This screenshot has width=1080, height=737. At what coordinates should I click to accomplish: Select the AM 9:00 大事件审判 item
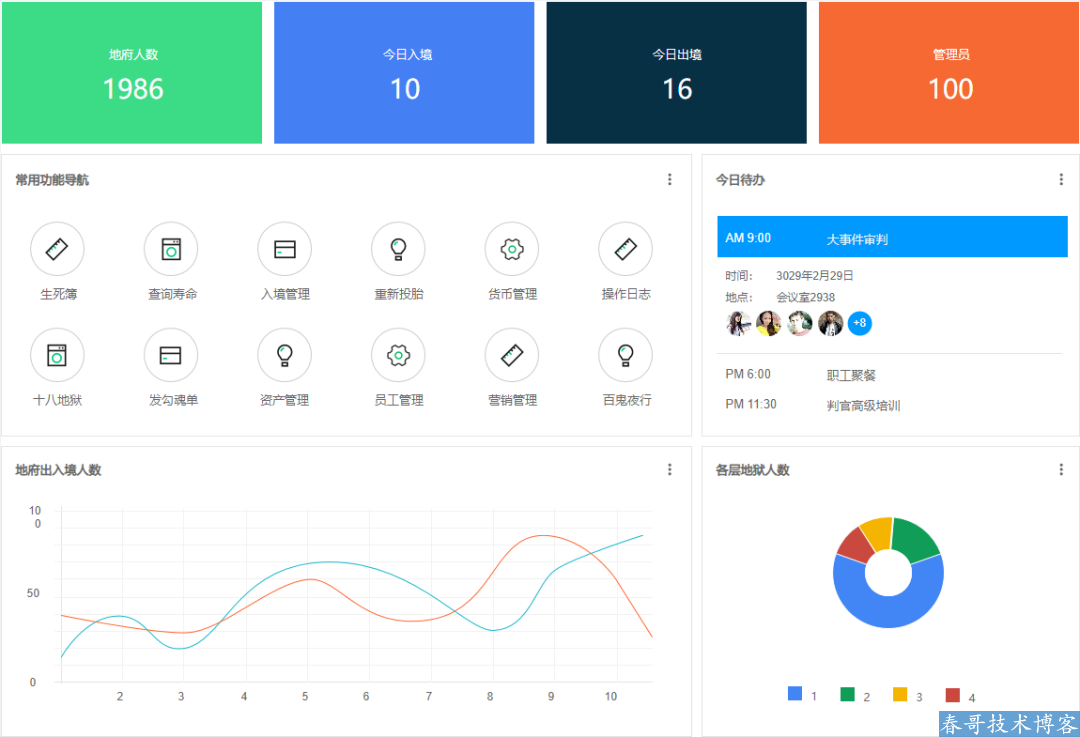point(892,238)
